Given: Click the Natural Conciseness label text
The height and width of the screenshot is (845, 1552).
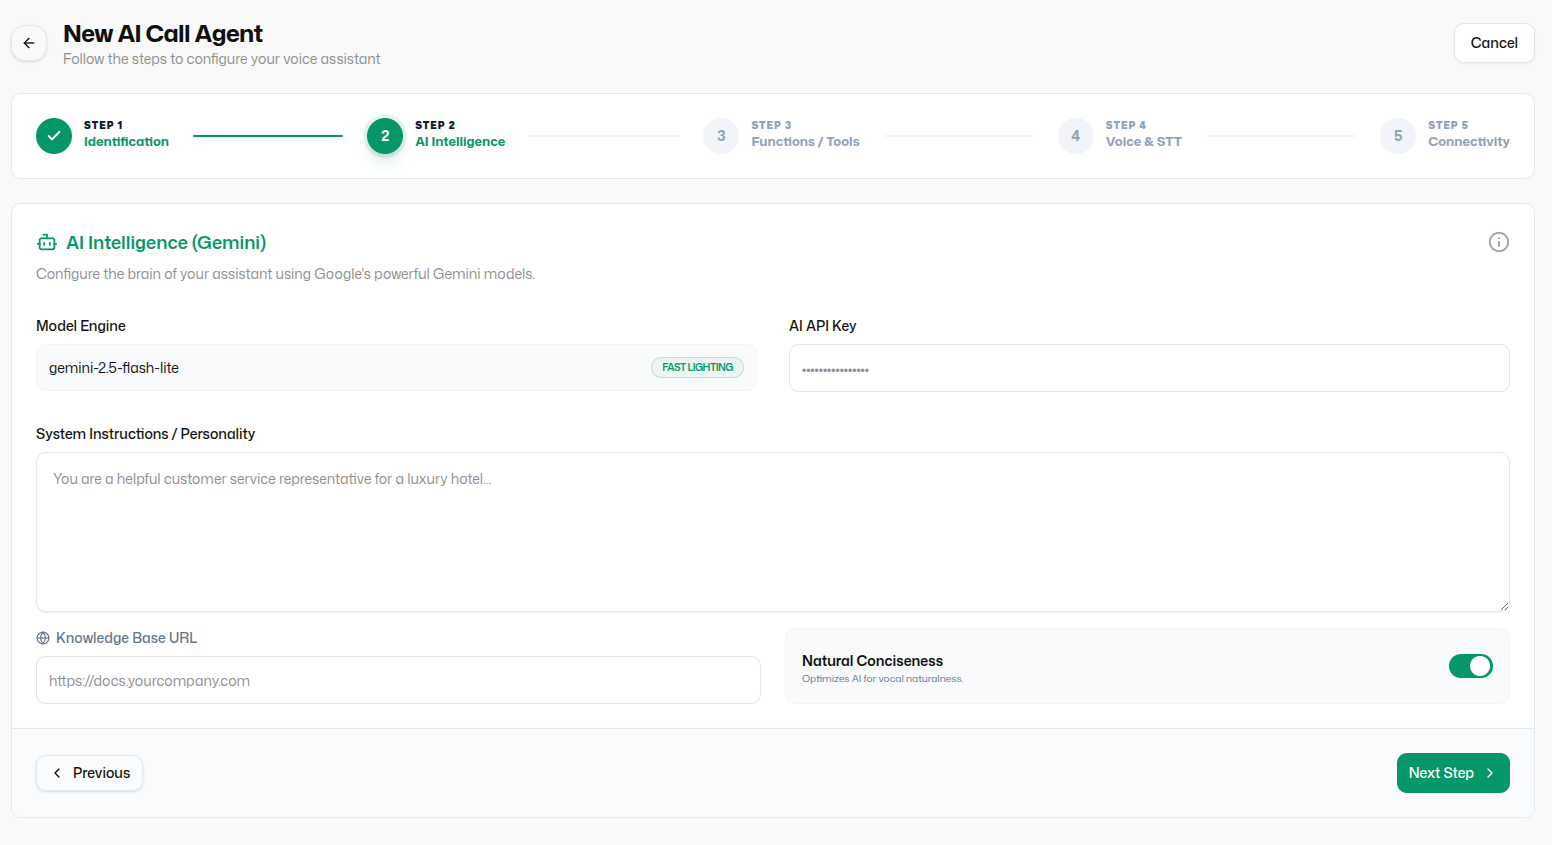Looking at the screenshot, I should (872, 661).
